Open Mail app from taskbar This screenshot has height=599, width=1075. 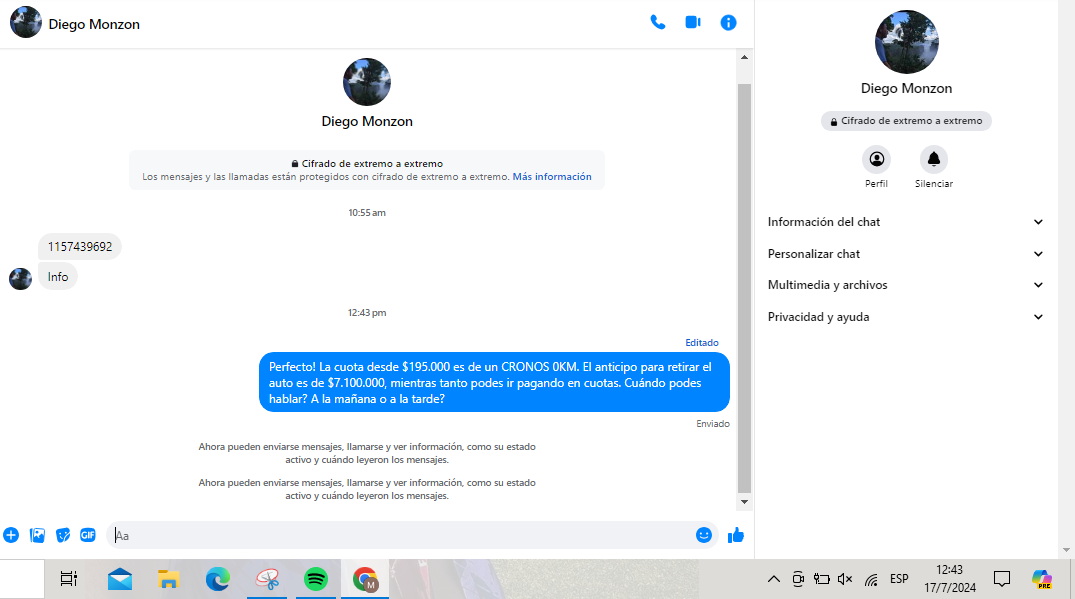120,579
